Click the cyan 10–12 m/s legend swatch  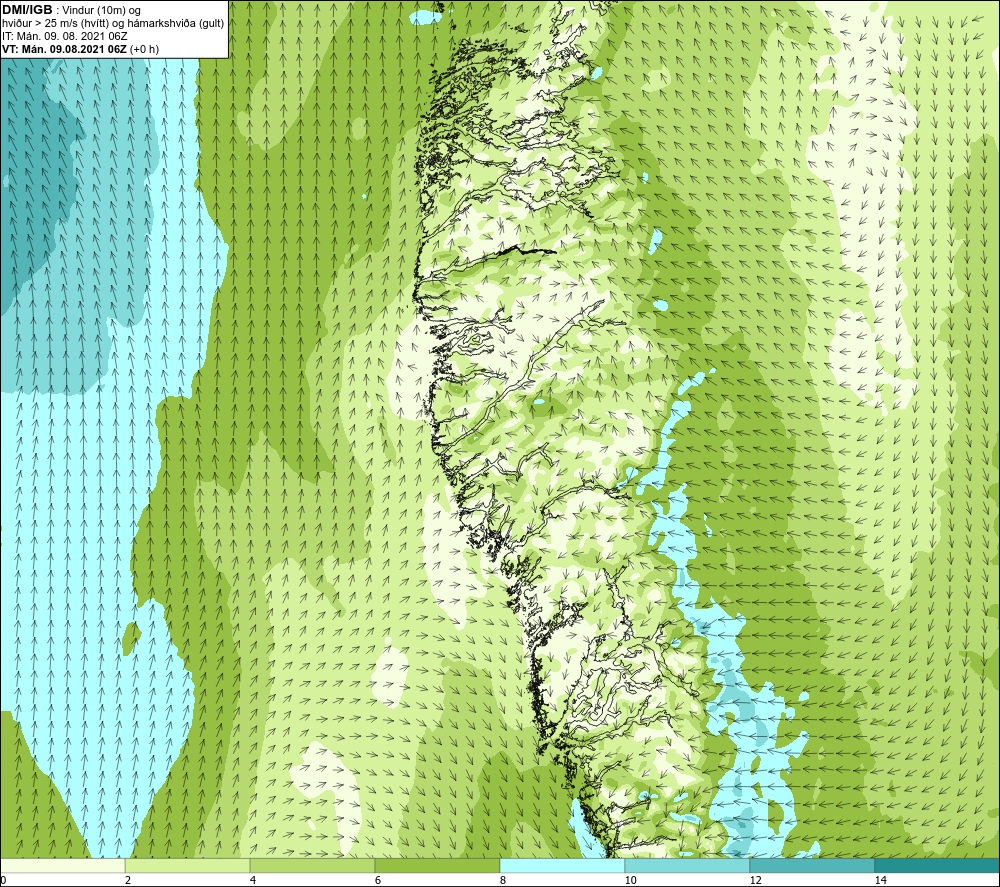click(688, 865)
